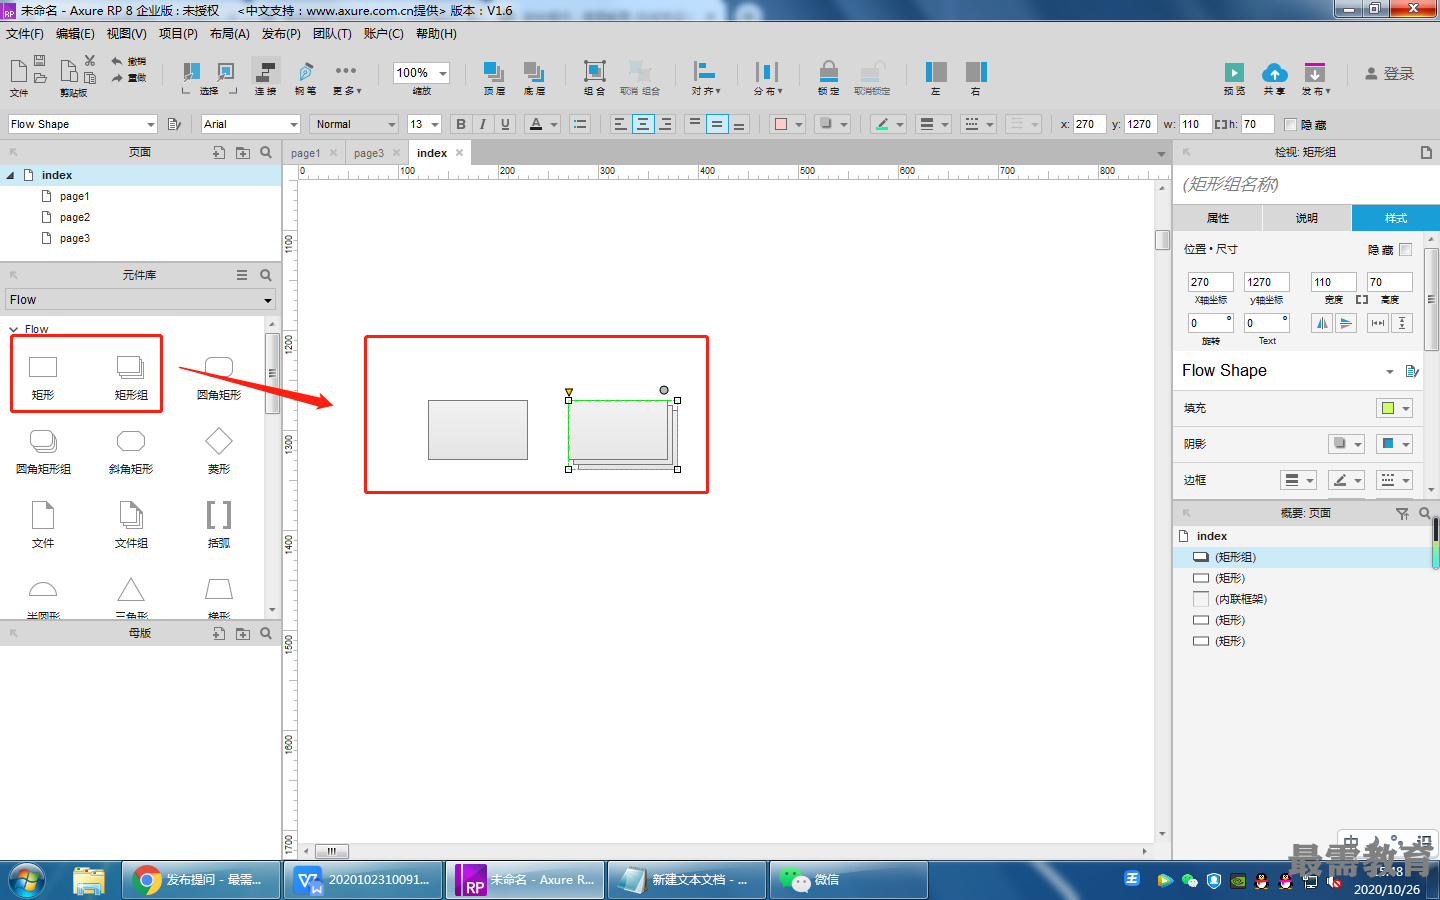The width and height of the screenshot is (1440, 900).
Task: Toggle Underline formatting
Action: point(505,124)
